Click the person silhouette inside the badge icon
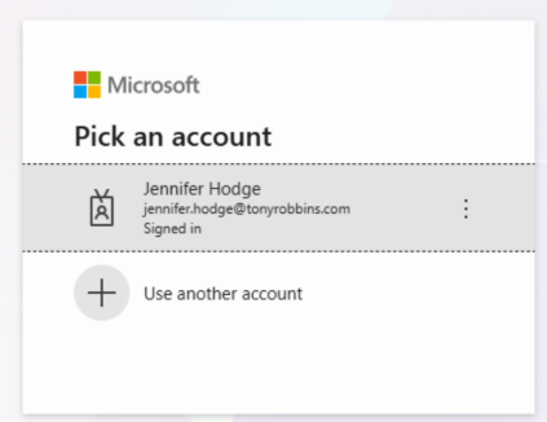Image resolution: width=547 pixels, height=422 pixels. point(102,212)
